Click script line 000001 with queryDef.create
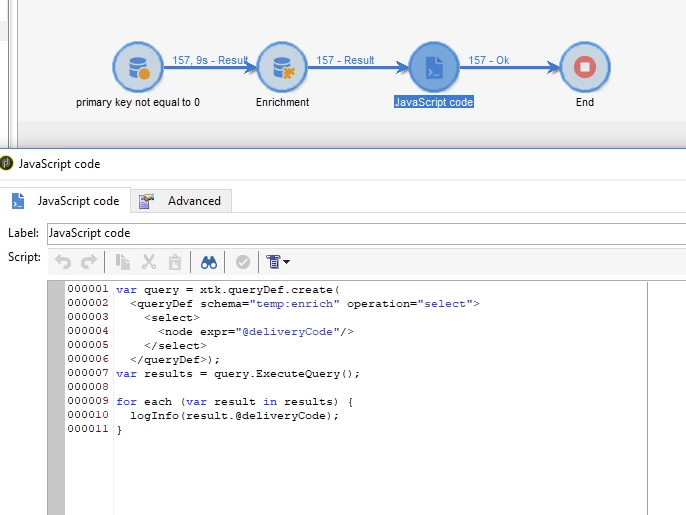 pos(228,290)
